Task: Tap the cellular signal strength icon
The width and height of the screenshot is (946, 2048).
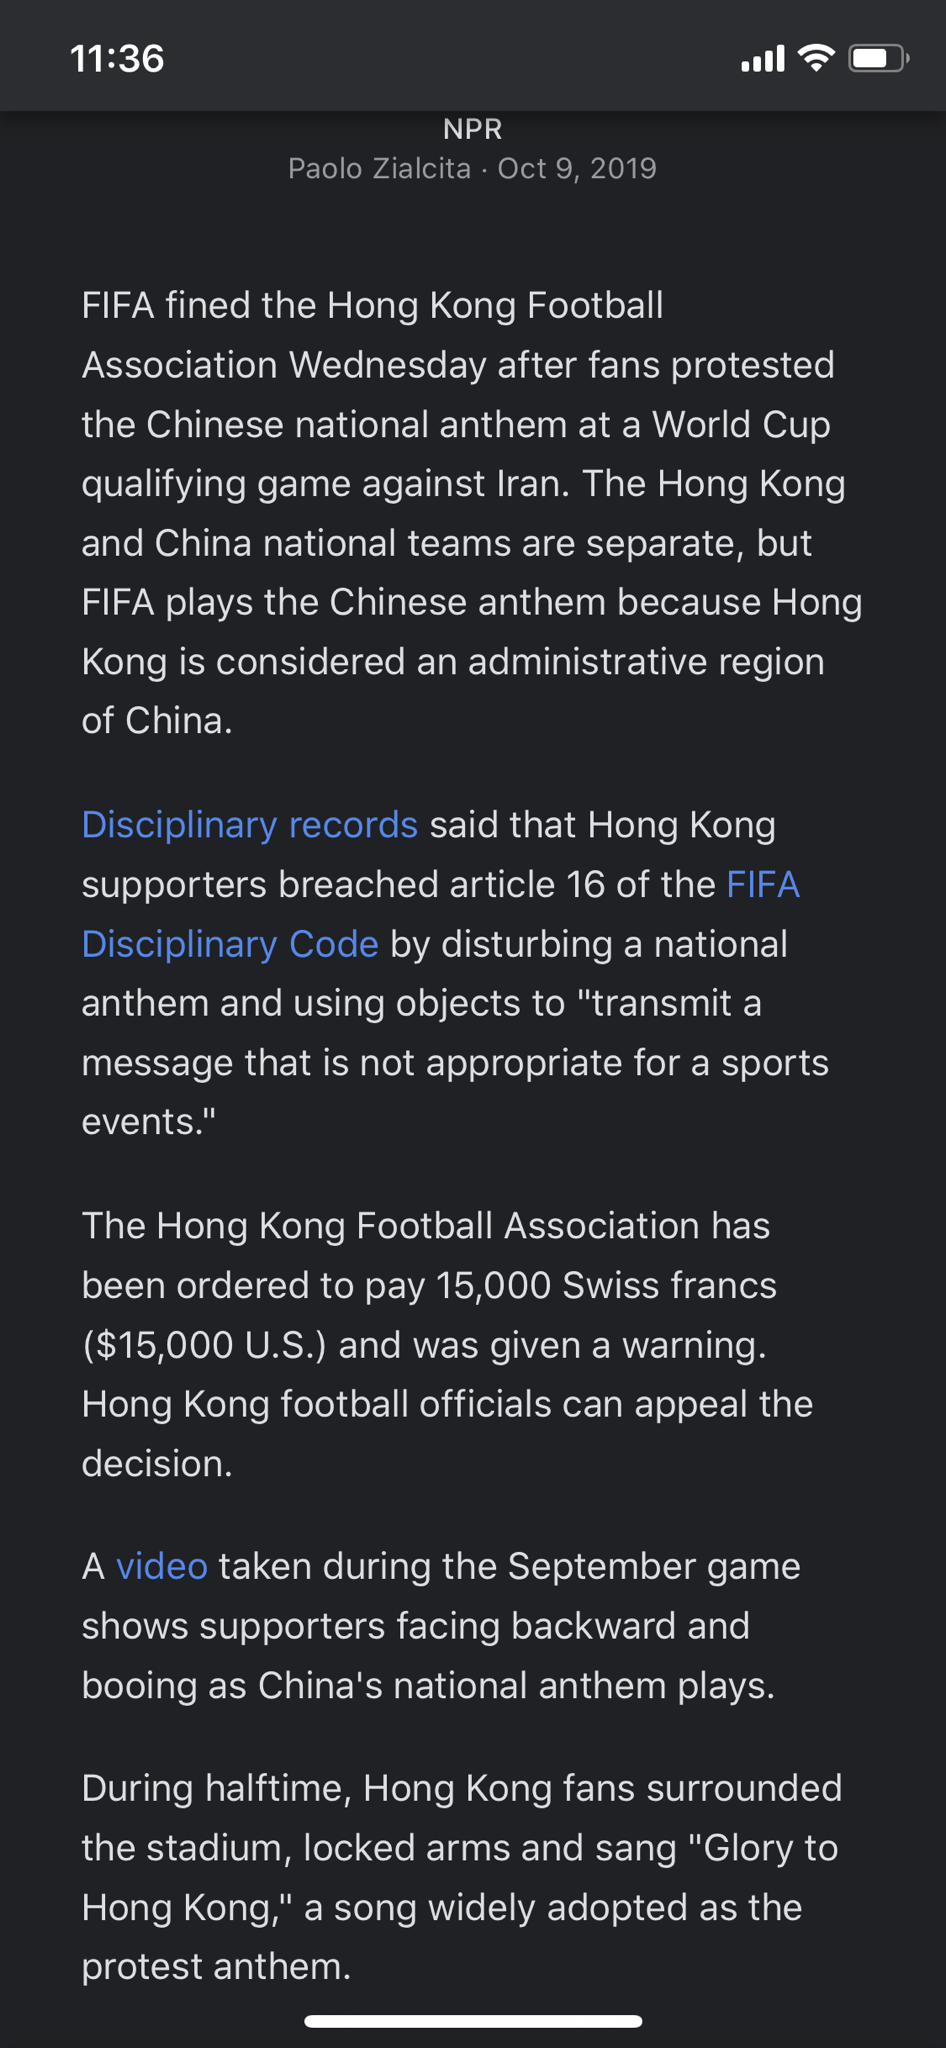Action: click(x=762, y=59)
